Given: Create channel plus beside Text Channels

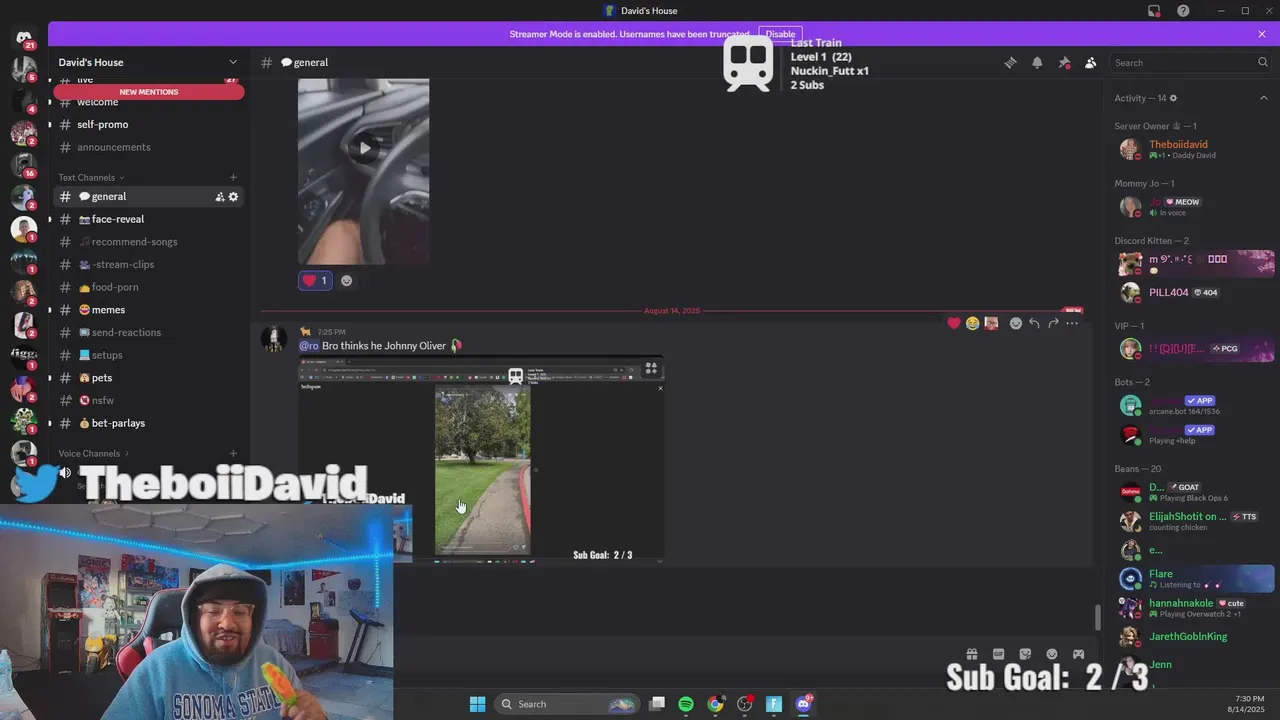Looking at the screenshot, I should pyautogui.click(x=233, y=177).
